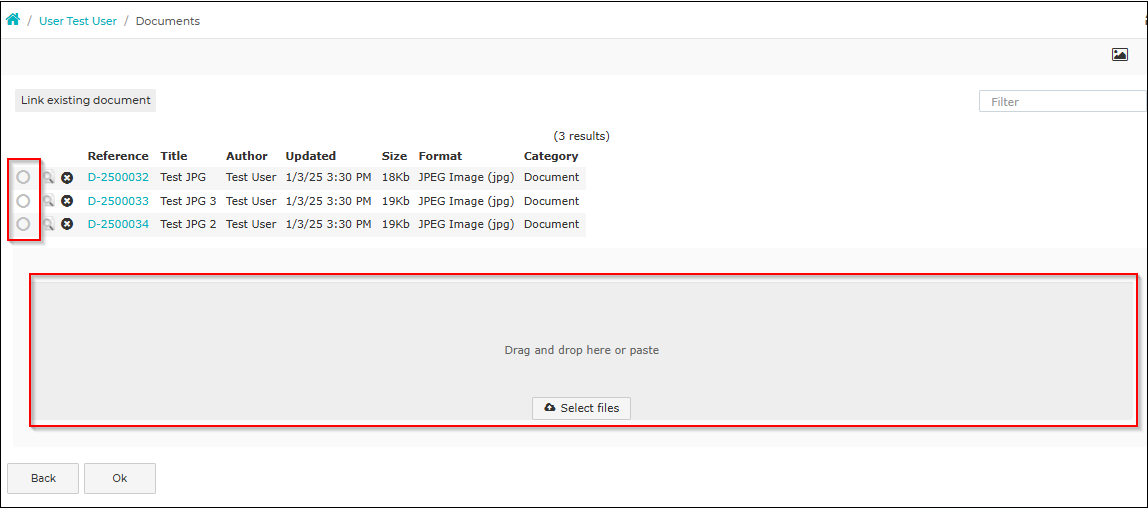The width and height of the screenshot is (1148, 509).
Task: Preview document D-2500033 with magnifier icon
Action: (x=48, y=201)
